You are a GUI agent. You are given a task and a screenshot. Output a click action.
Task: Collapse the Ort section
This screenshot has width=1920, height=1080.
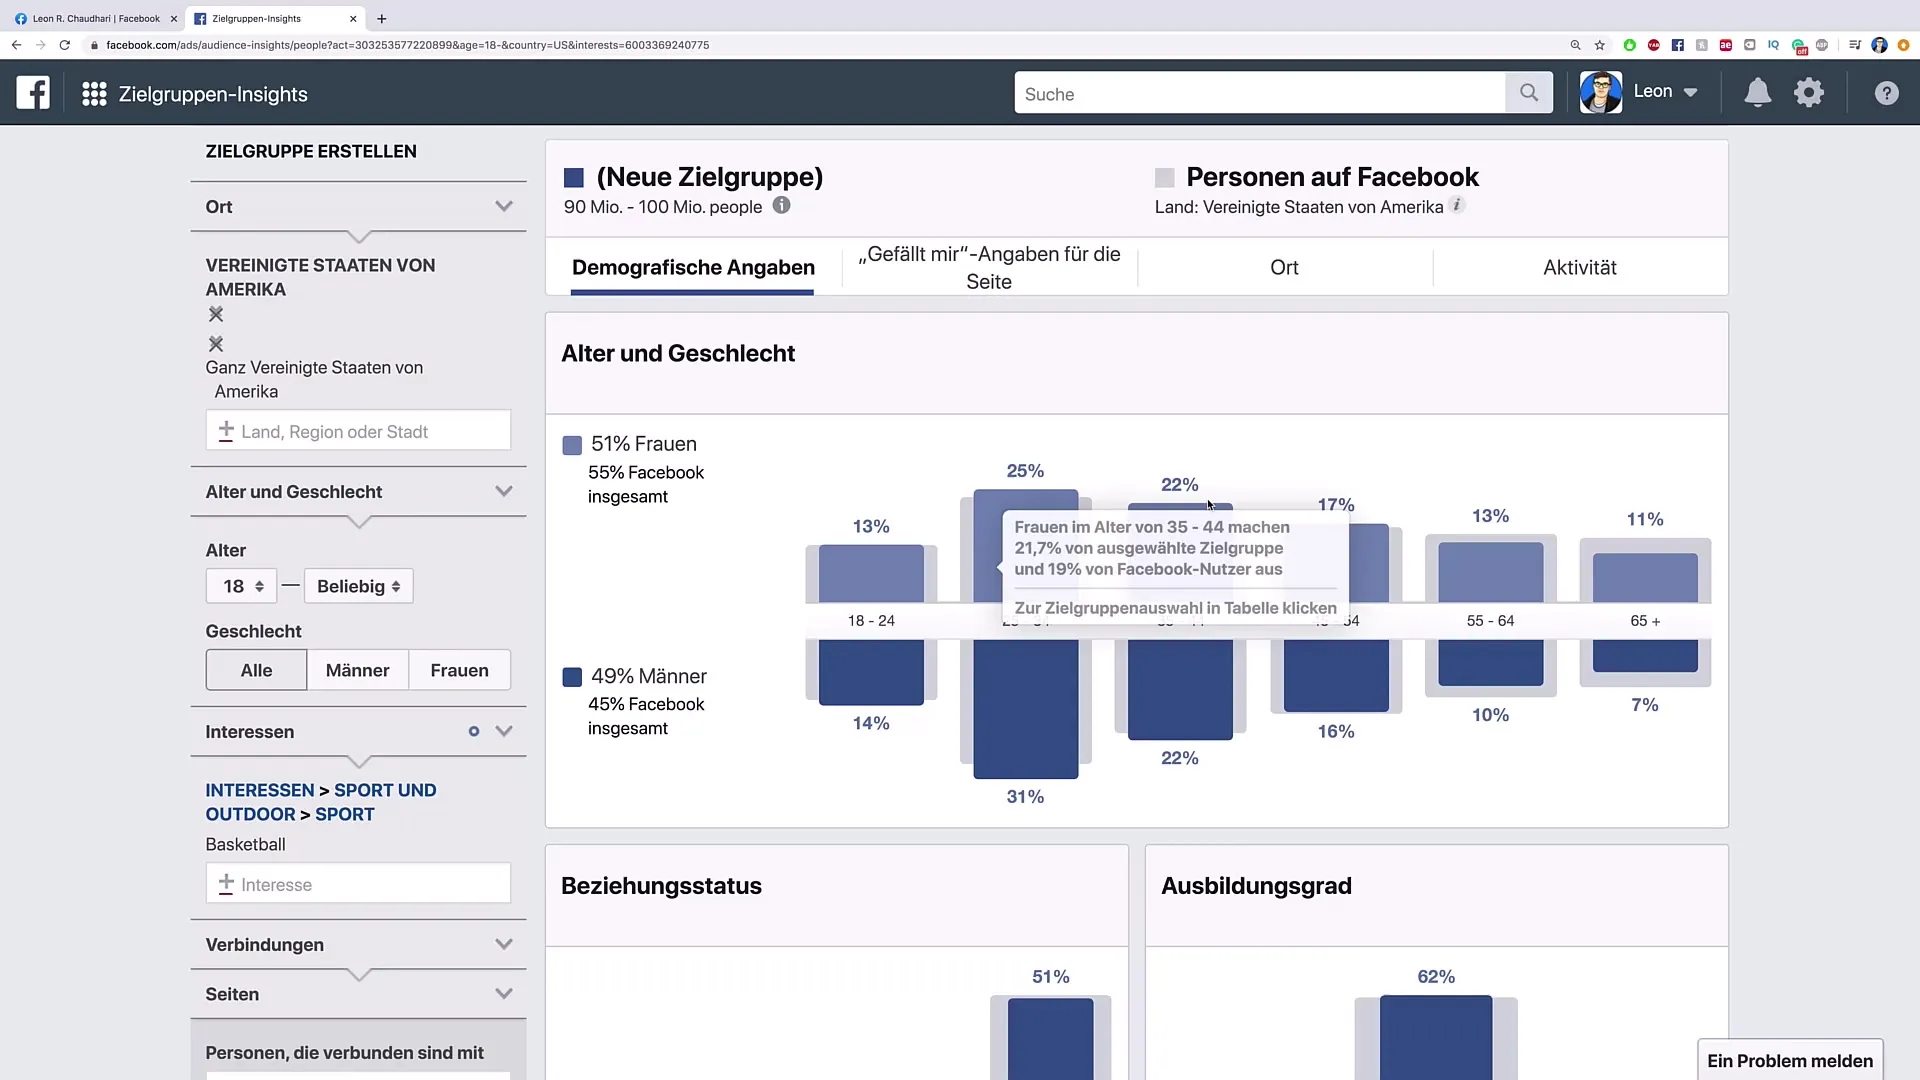tap(504, 206)
